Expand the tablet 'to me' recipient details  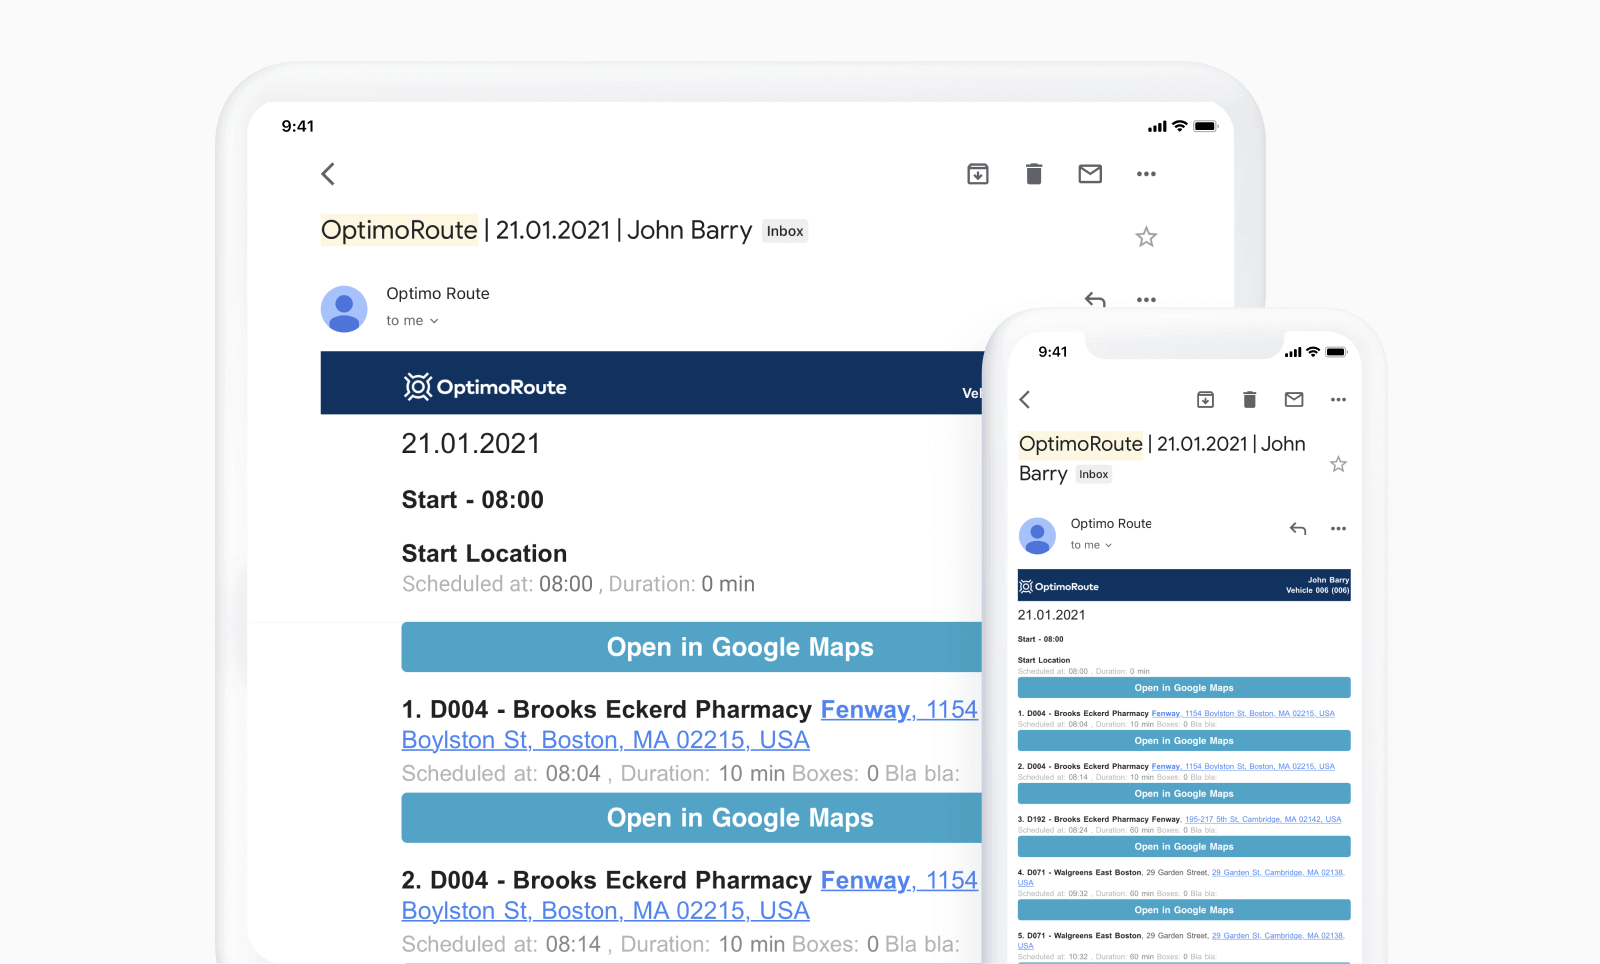coord(412,321)
